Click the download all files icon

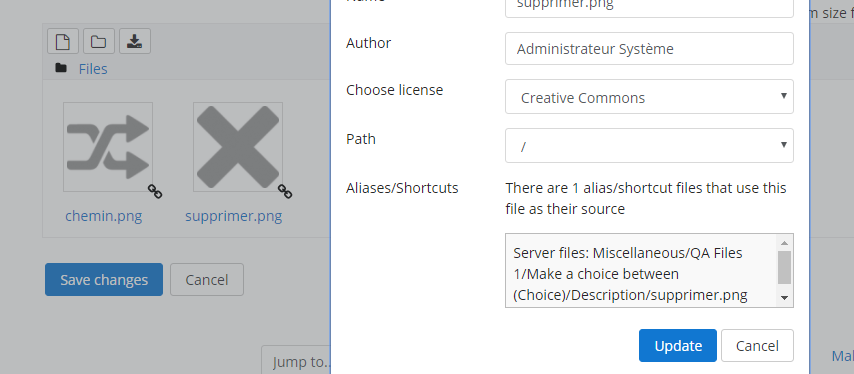click(x=135, y=41)
